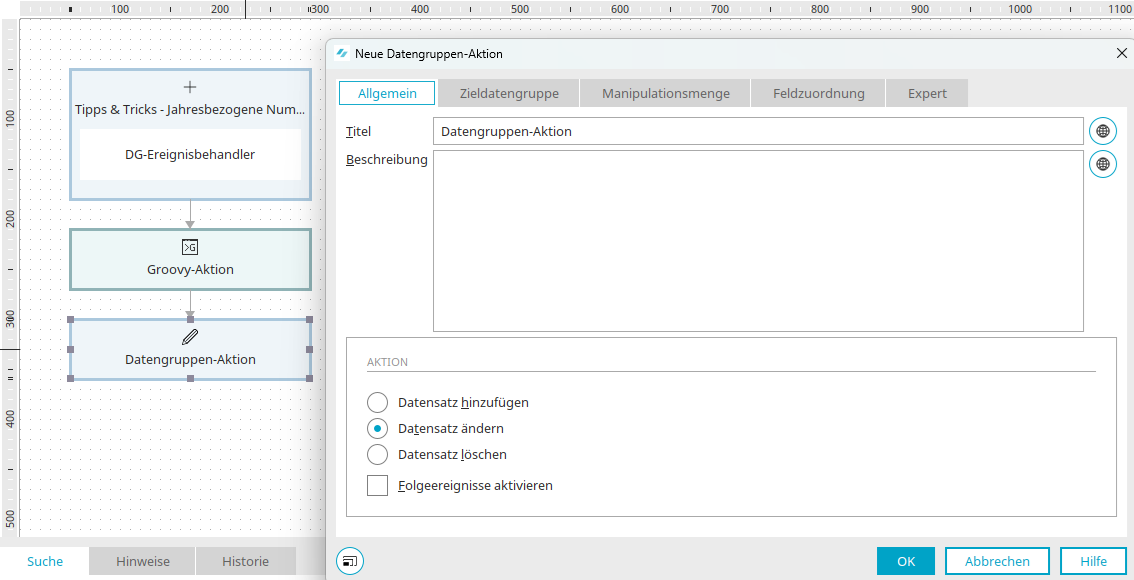Show the Historie tab at bottom
This screenshot has width=1134, height=580.
pyautogui.click(x=246, y=561)
